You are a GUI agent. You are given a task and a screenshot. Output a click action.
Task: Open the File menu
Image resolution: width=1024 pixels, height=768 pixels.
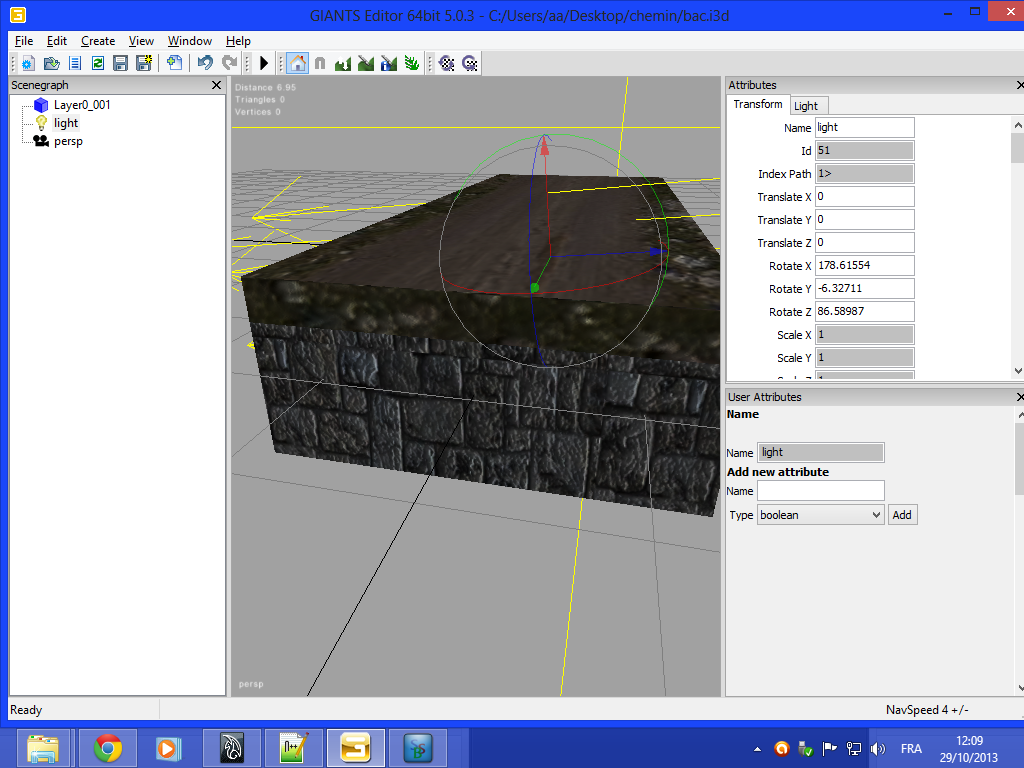coord(24,40)
